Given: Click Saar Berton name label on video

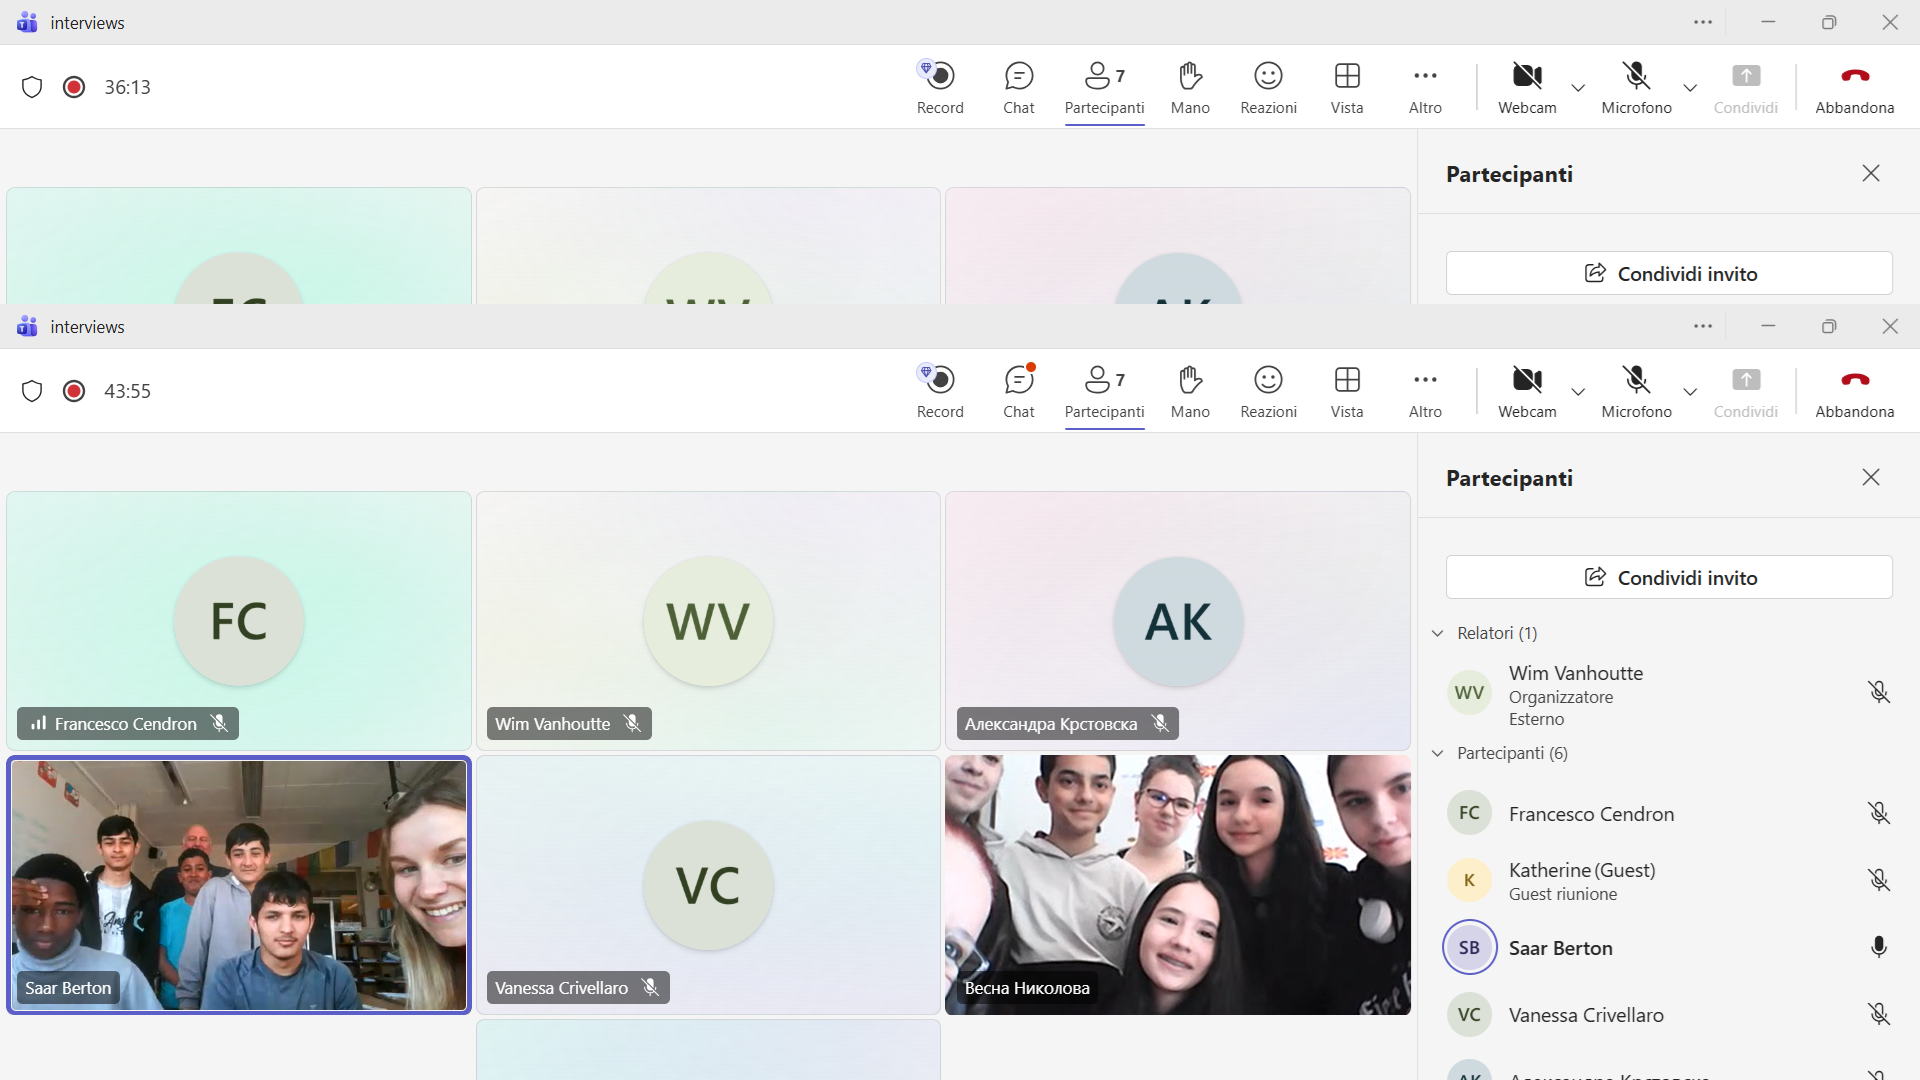Looking at the screenshot, I should pyautogui.click(x=68, y=988).
